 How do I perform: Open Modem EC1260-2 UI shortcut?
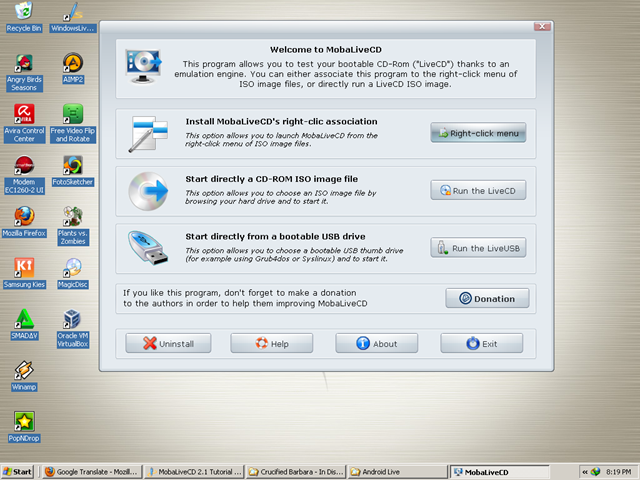tap(24, 175)
